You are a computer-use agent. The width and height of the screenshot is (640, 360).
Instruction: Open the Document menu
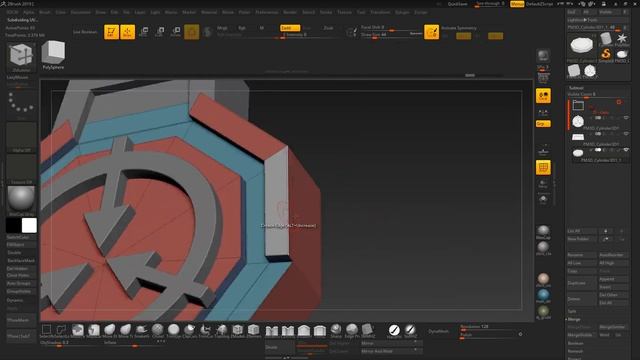tap(80, 12)
